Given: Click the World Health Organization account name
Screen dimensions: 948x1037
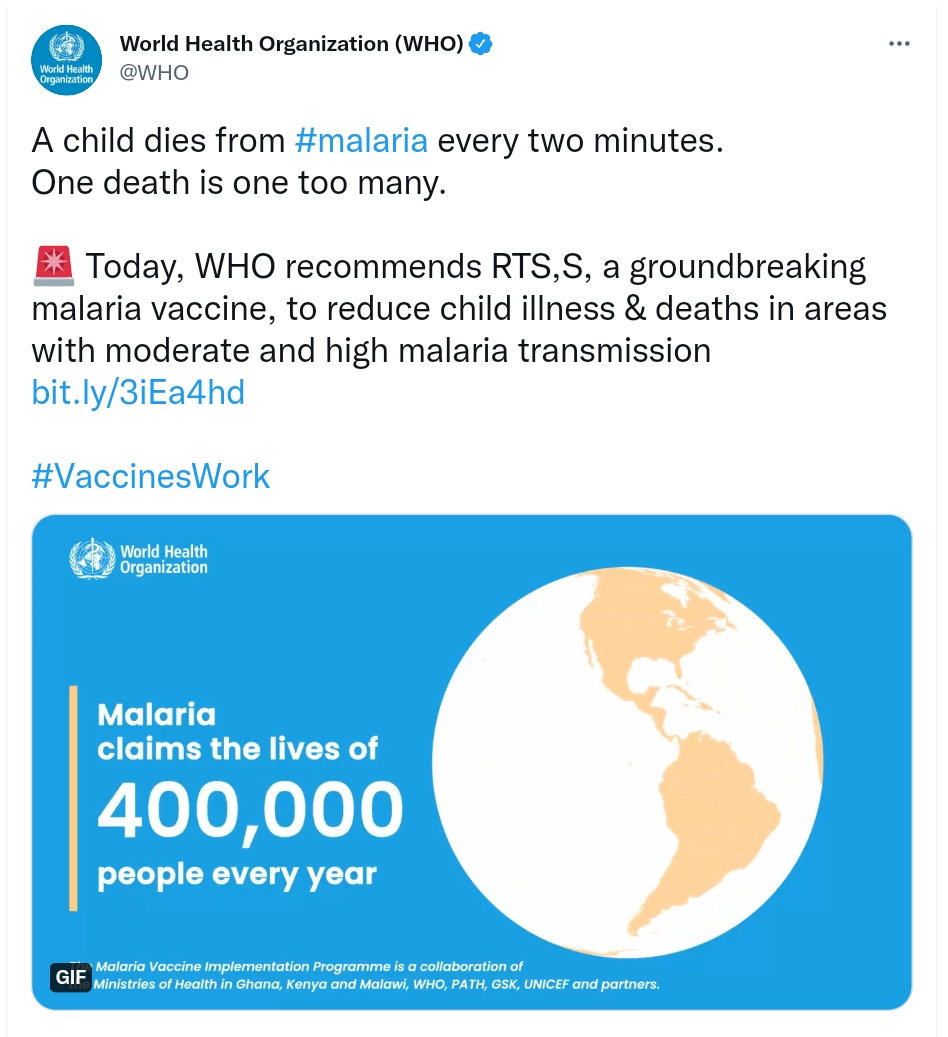Looking at the screenshot, I should tap(292, 44).
